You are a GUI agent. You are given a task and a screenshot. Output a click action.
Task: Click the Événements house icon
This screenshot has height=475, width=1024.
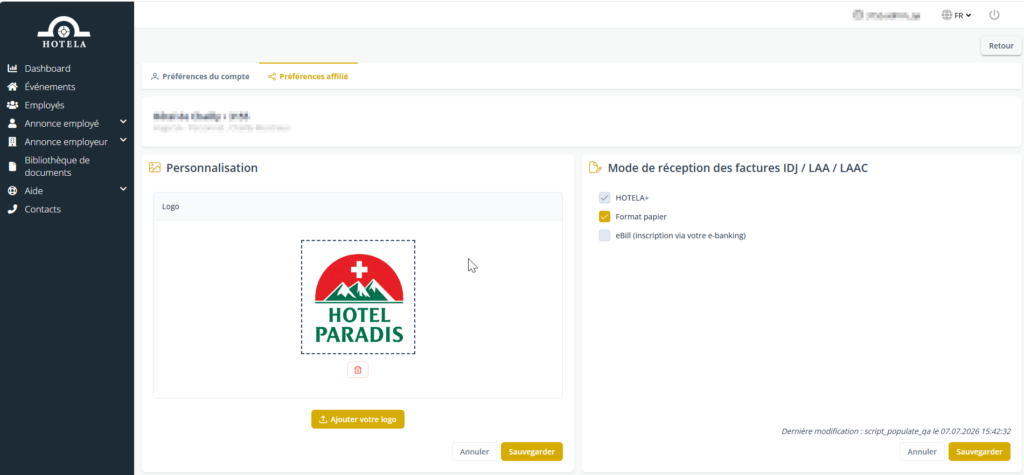point(12,87)
